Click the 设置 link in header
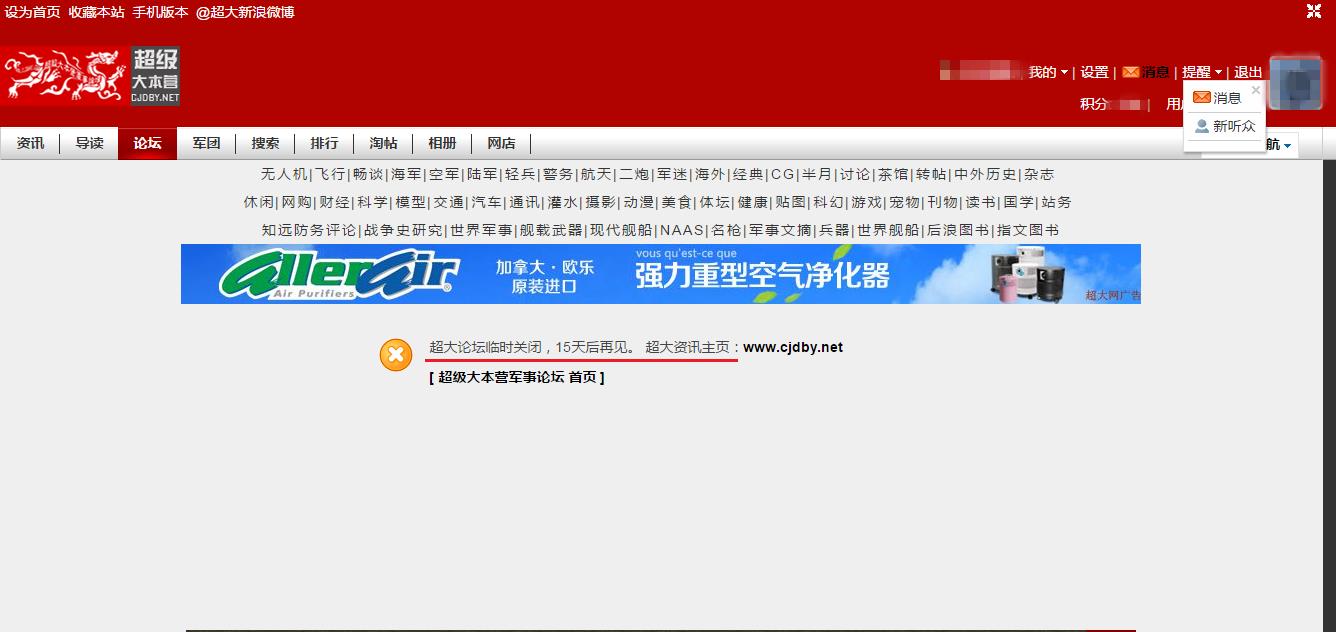 pos(1094,72)
